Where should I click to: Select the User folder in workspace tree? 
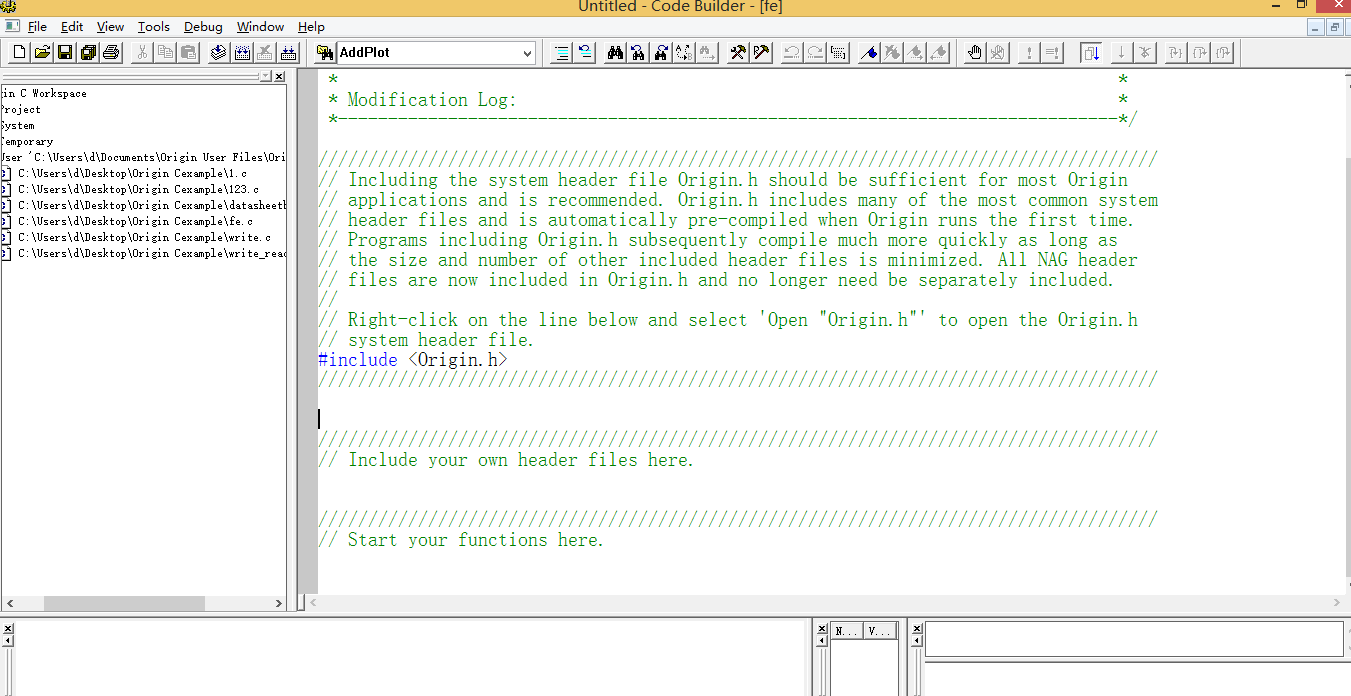143,157
